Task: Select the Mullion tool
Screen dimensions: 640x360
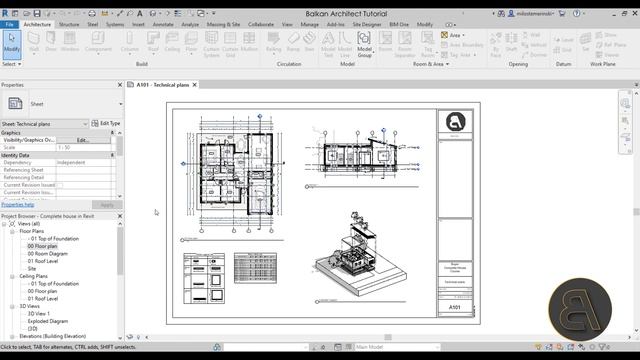Action: (249, 42)
